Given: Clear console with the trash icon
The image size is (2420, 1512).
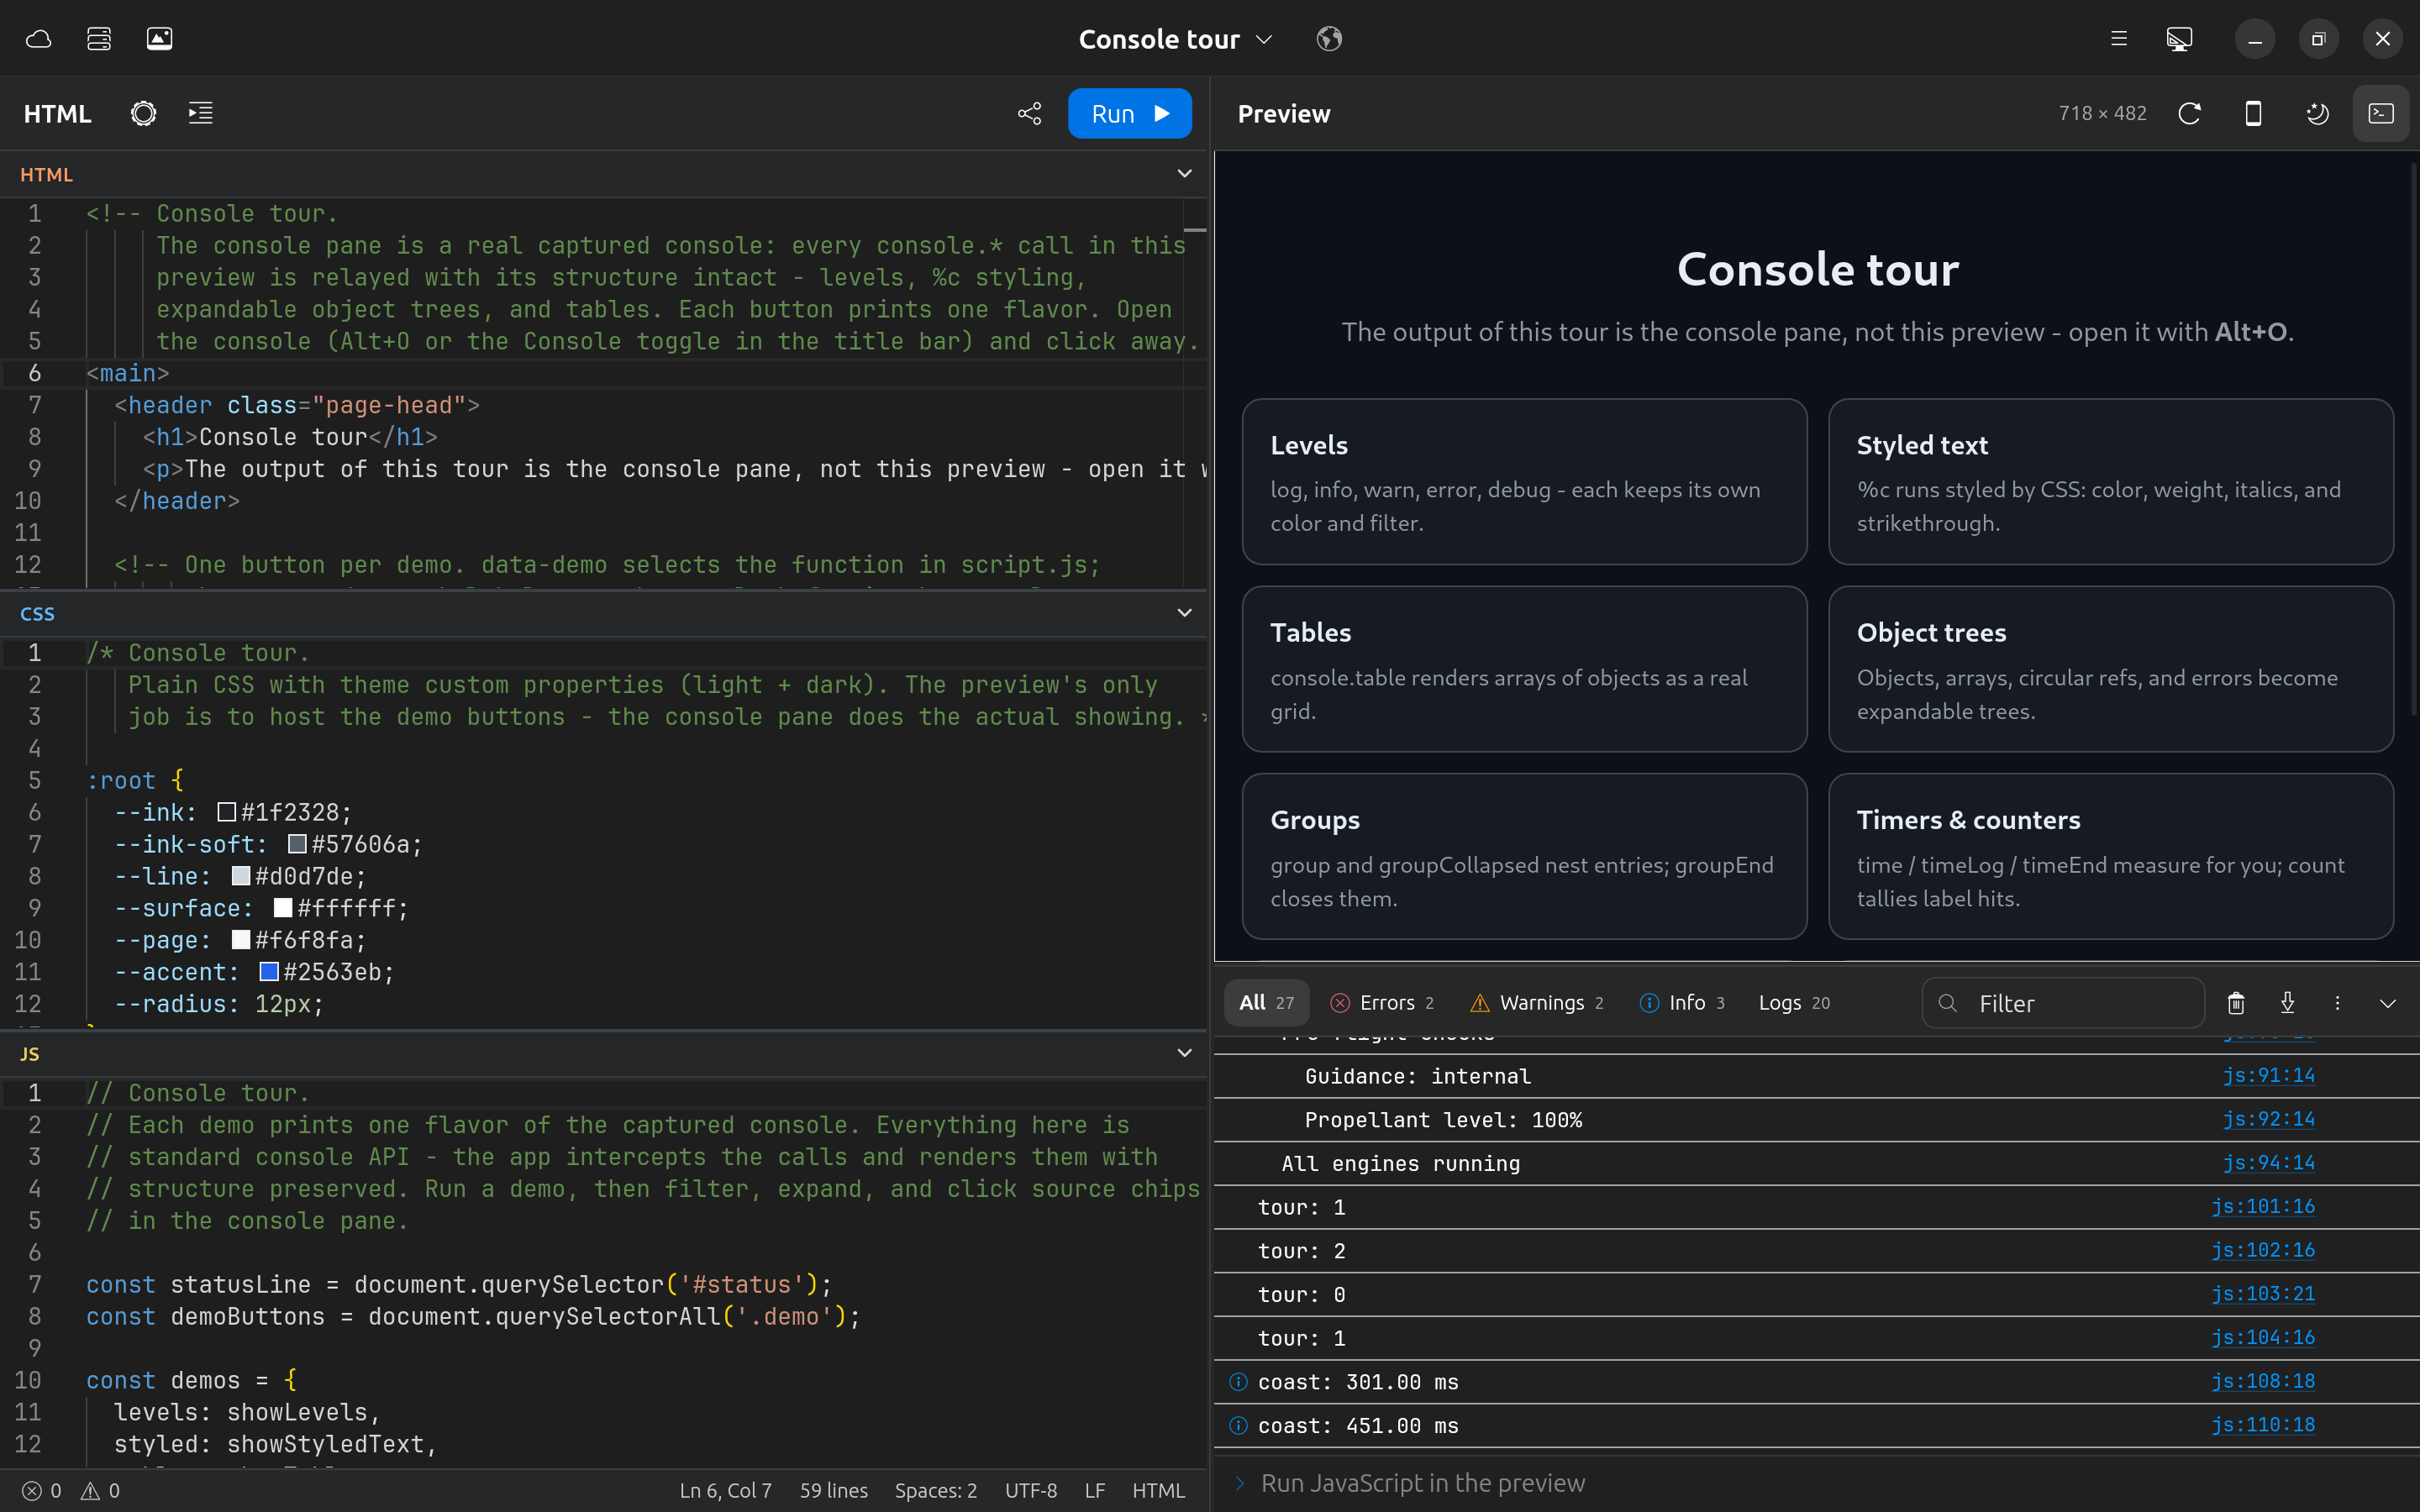Looking at the screenshot, I should (2236, 1003).
